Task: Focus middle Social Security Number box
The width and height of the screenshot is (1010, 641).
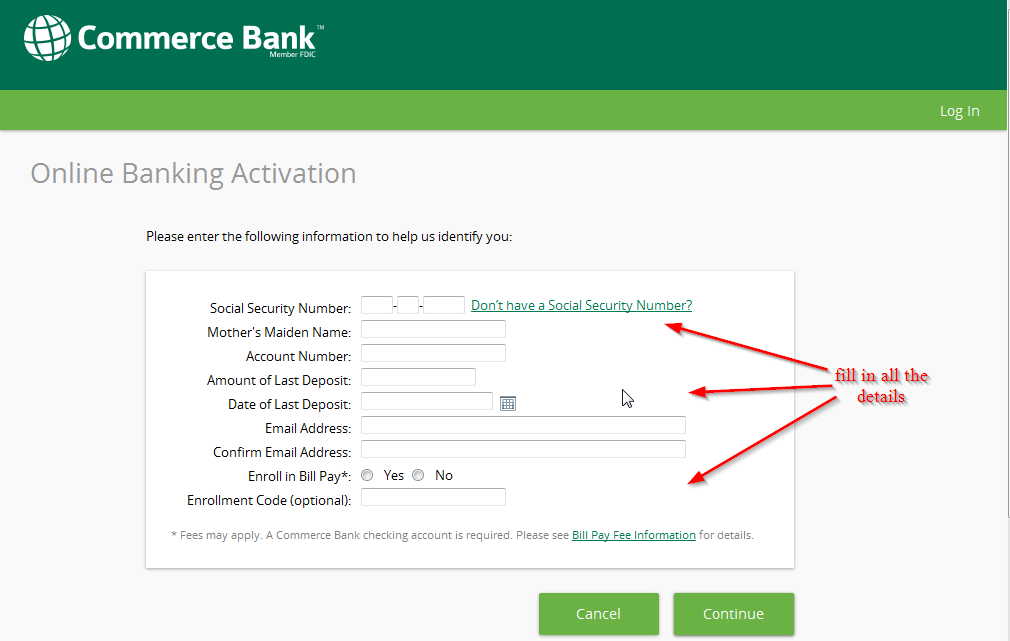Action: [x=408, y=305]
